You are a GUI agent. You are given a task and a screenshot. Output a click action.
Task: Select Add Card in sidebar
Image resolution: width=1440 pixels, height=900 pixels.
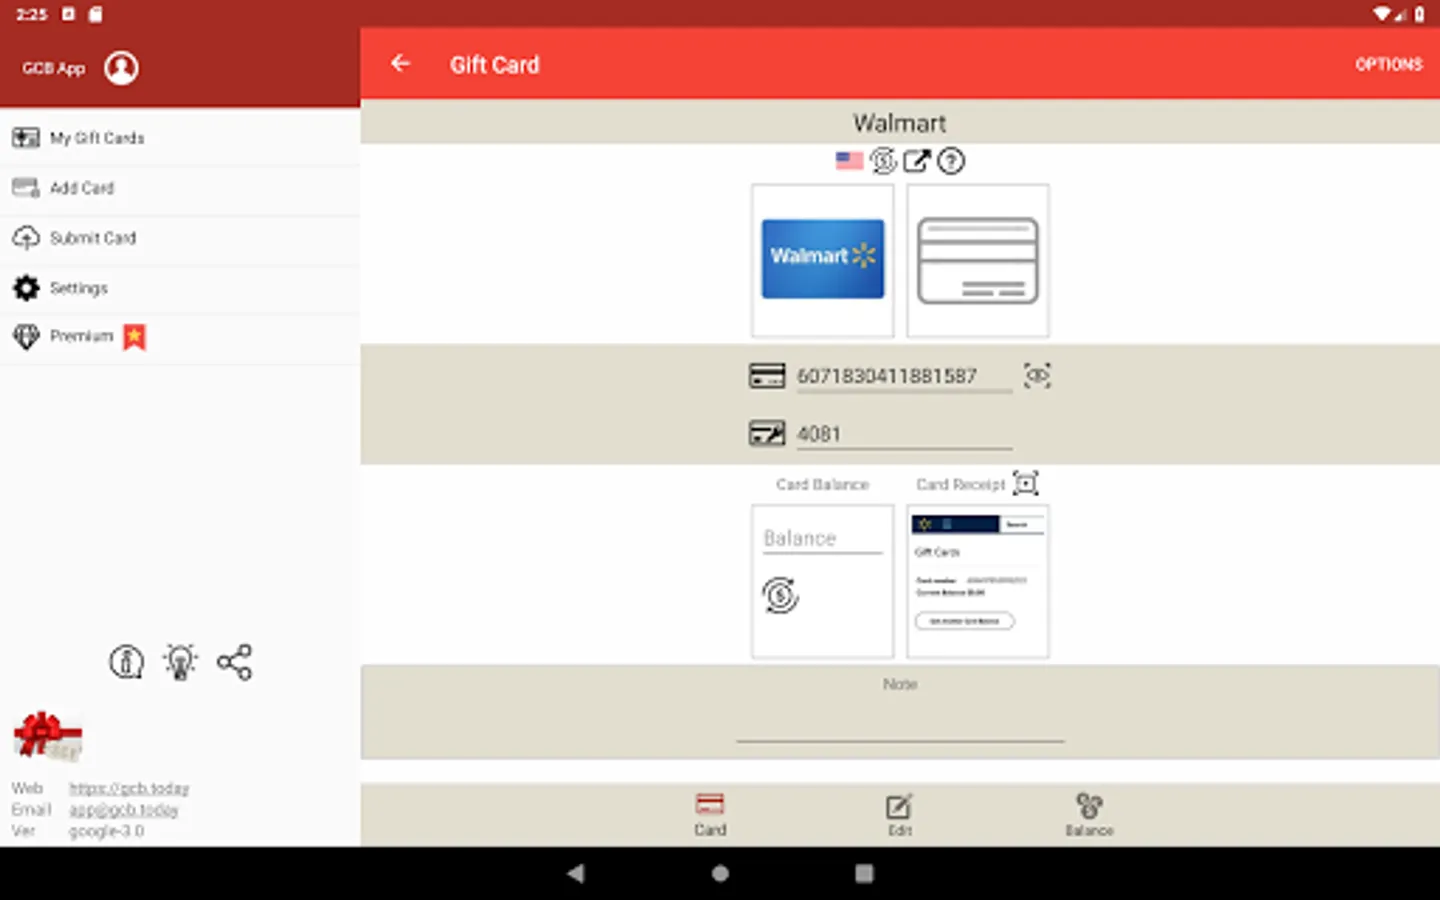pyautogui.click(x=180, y=188)
